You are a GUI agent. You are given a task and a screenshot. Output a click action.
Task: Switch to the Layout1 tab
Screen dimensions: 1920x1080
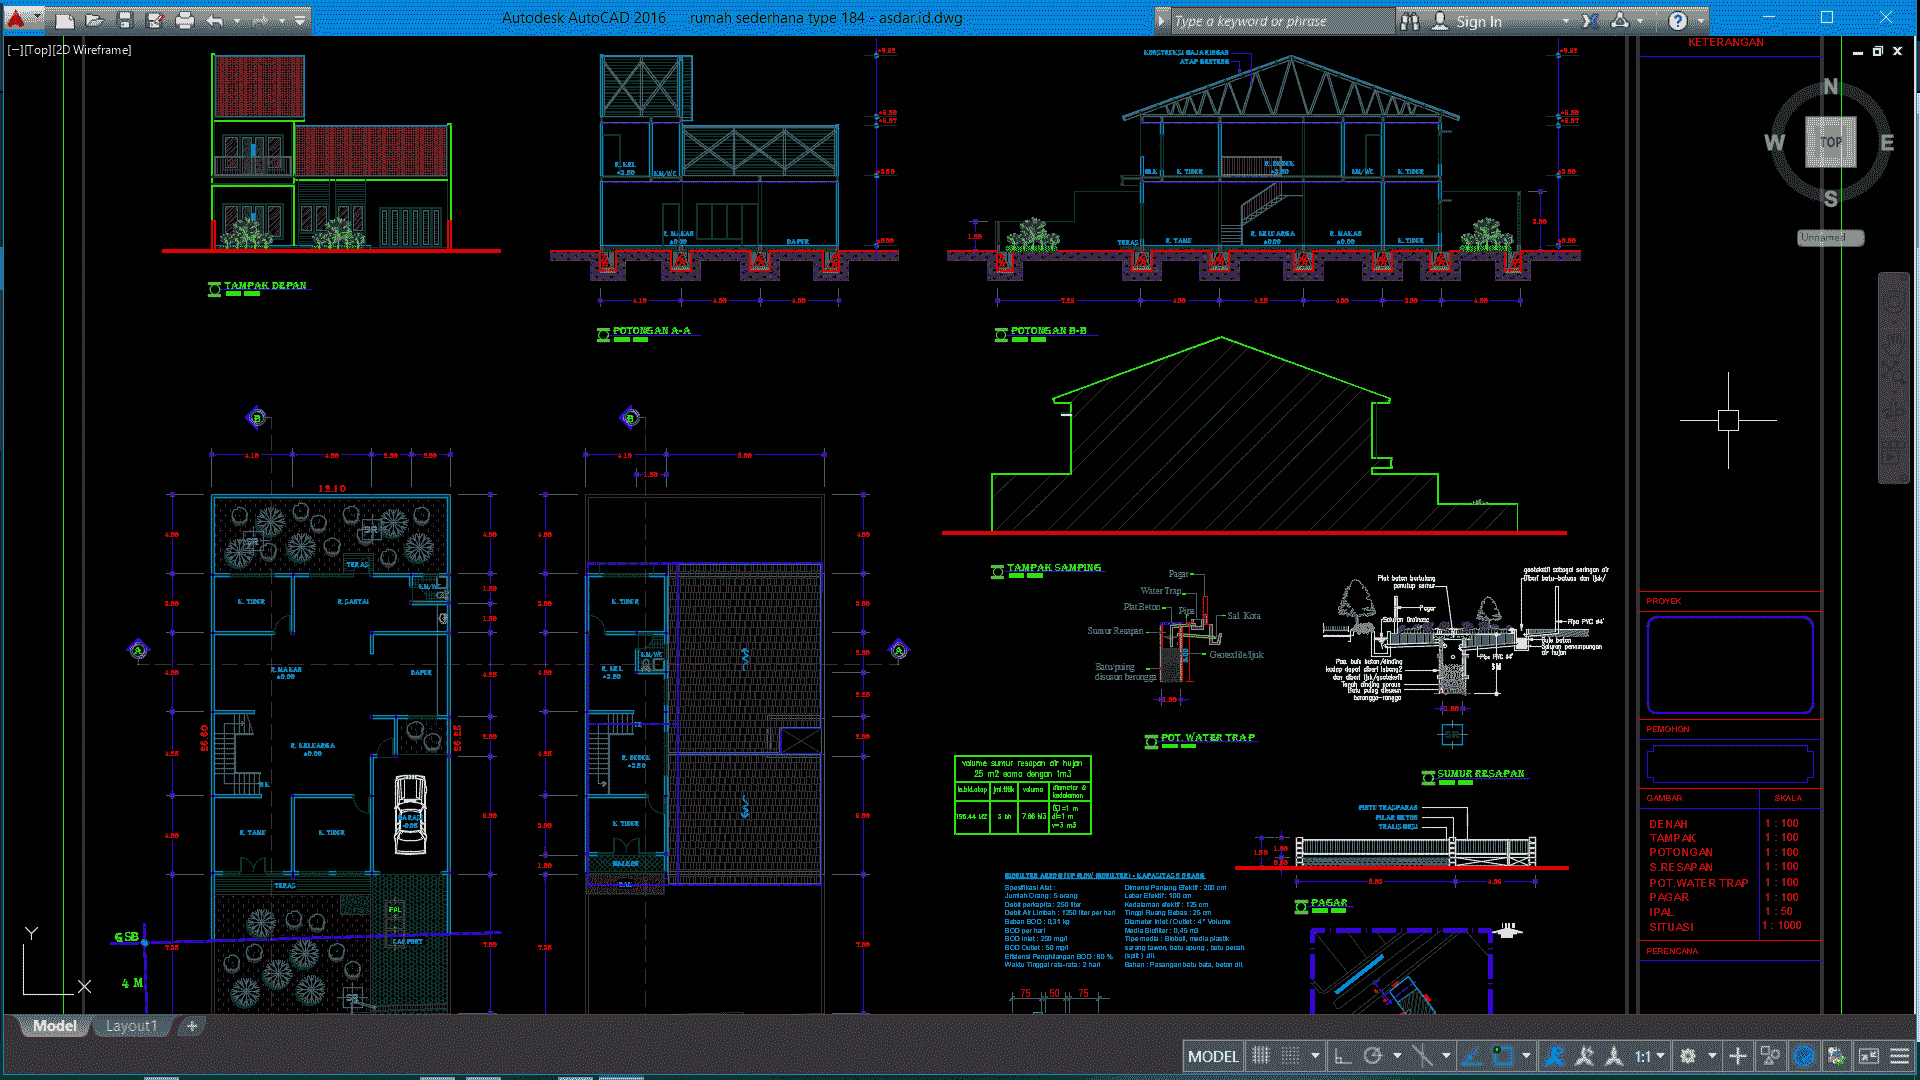click(131, 1026)
